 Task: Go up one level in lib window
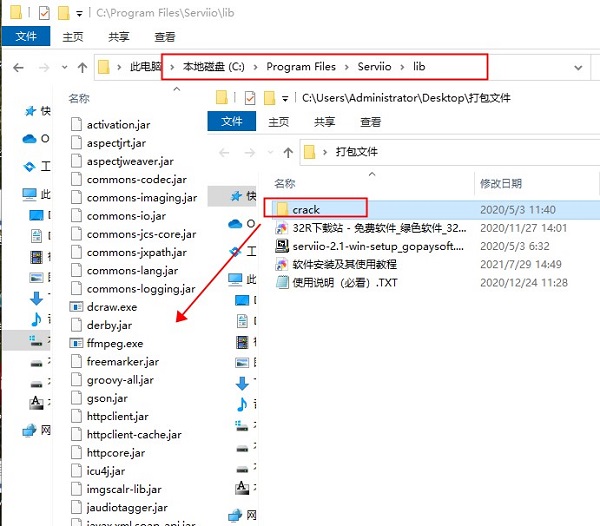[x=82, y=68]
